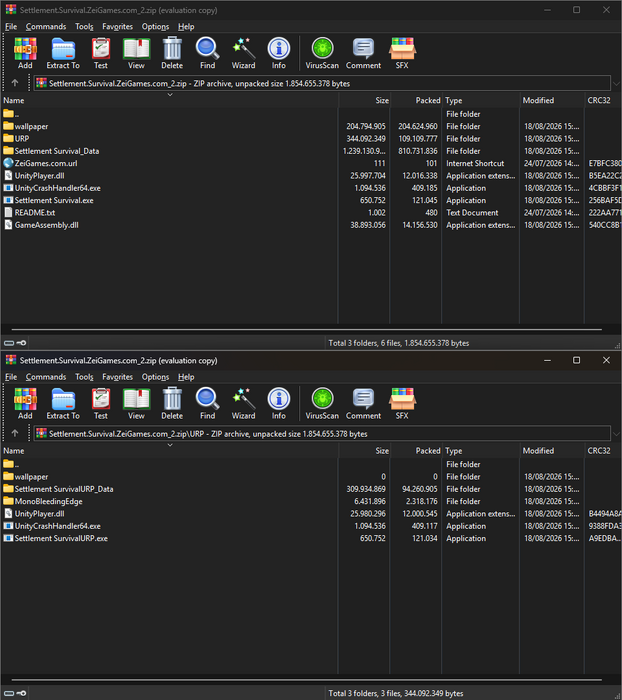Click Test icon in bottom window

[x=101, y=404]
